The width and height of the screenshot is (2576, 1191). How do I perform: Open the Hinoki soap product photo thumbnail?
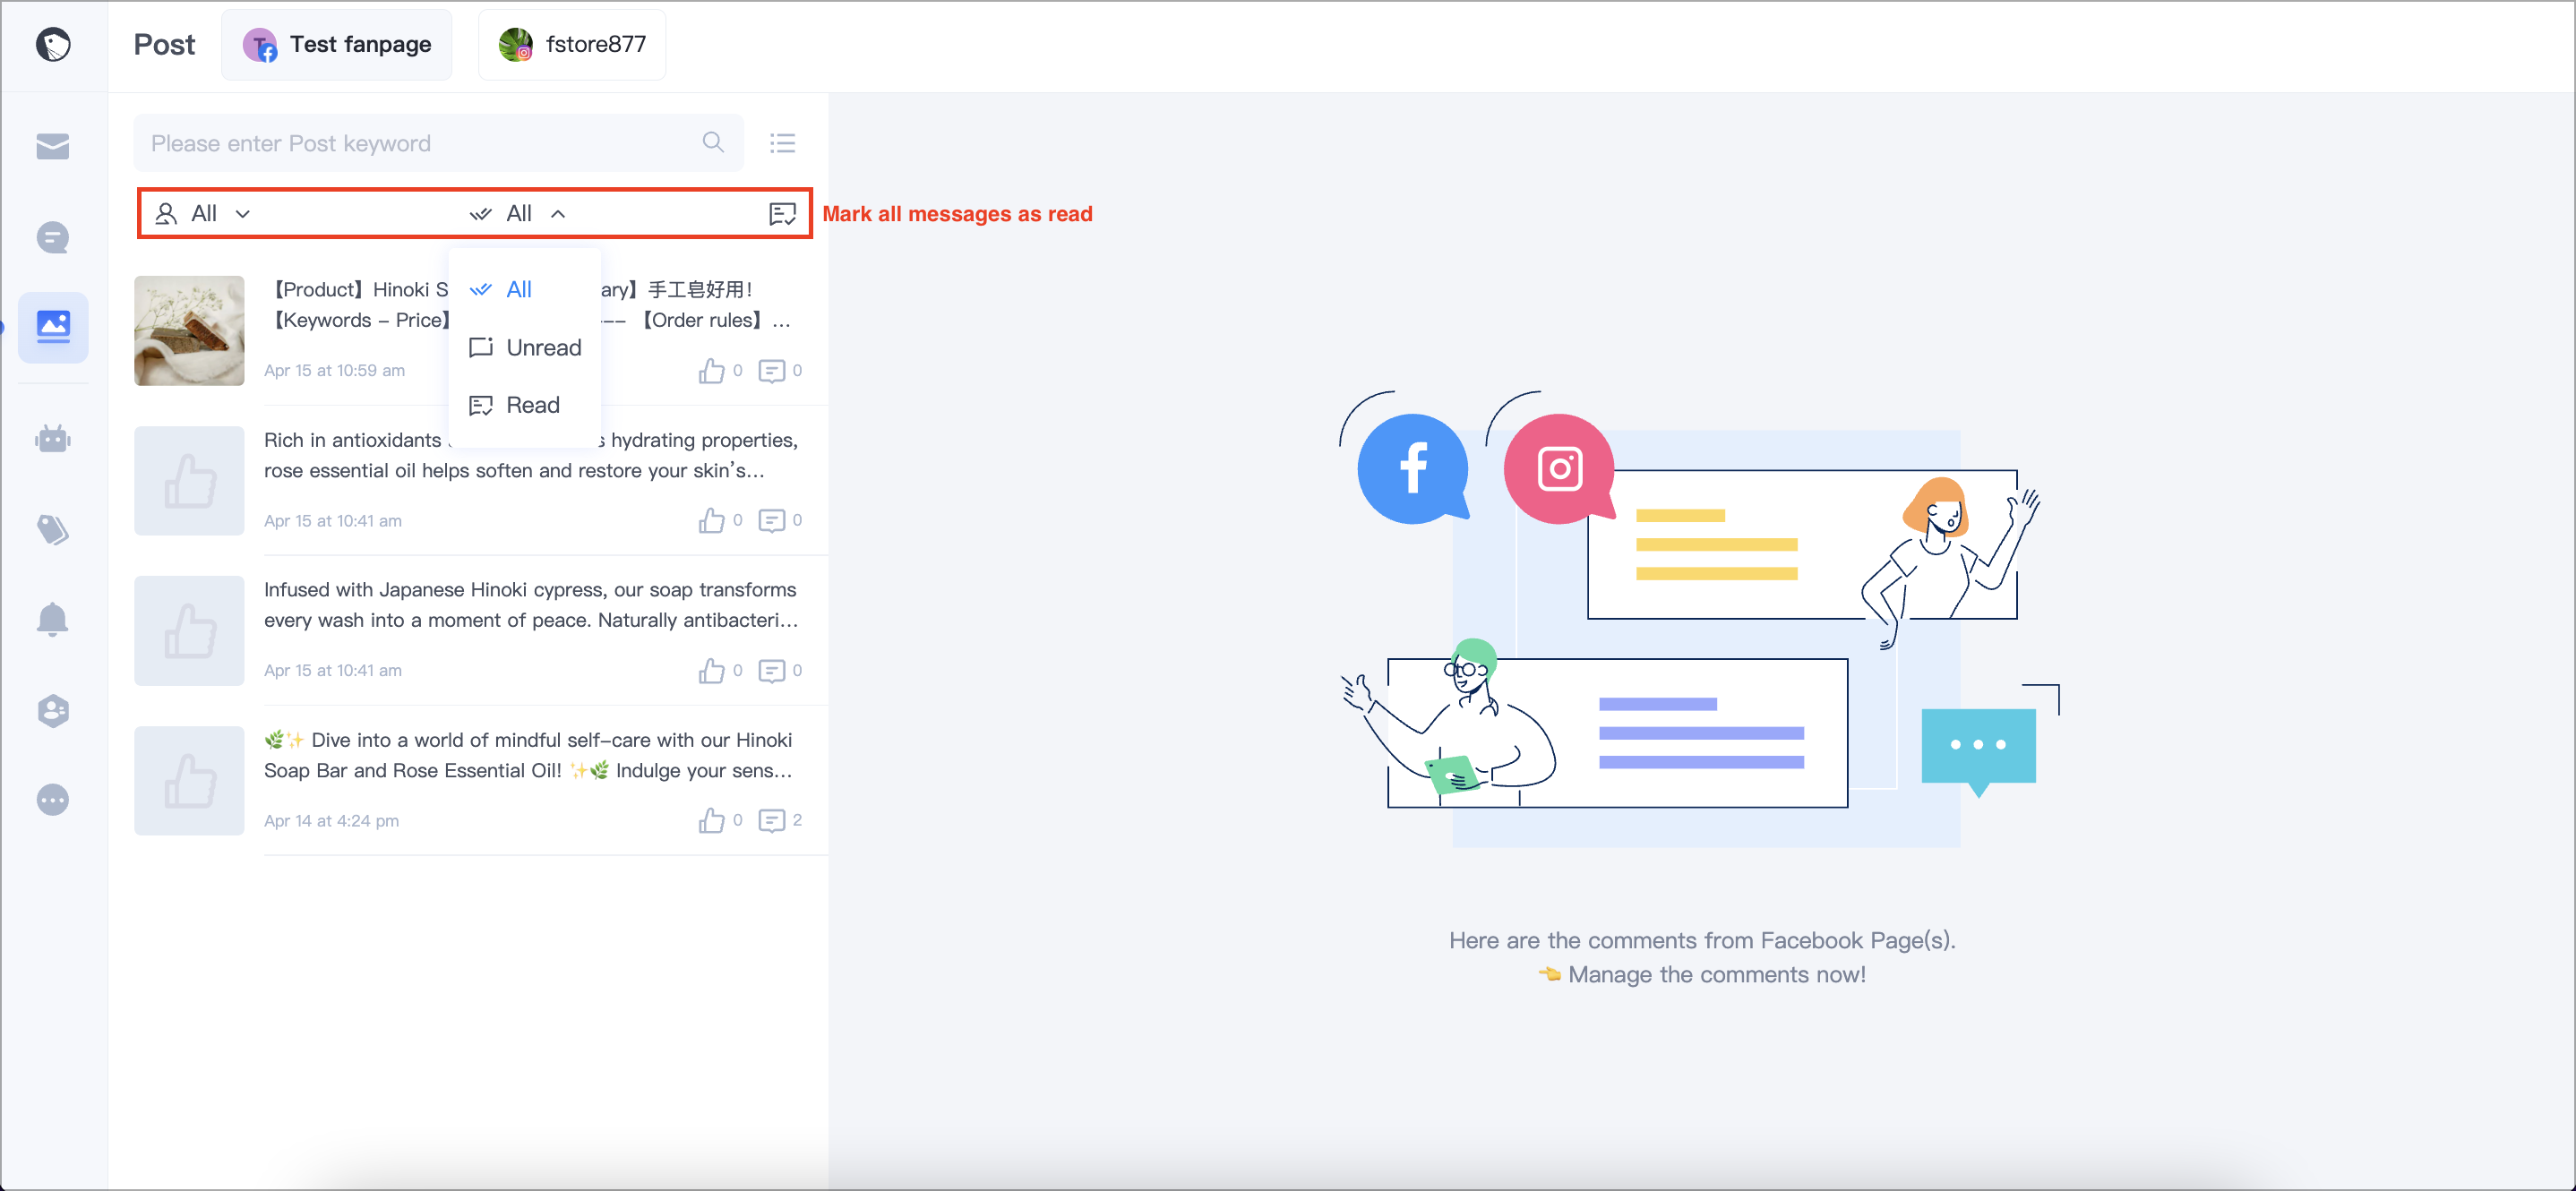(189, 331)
